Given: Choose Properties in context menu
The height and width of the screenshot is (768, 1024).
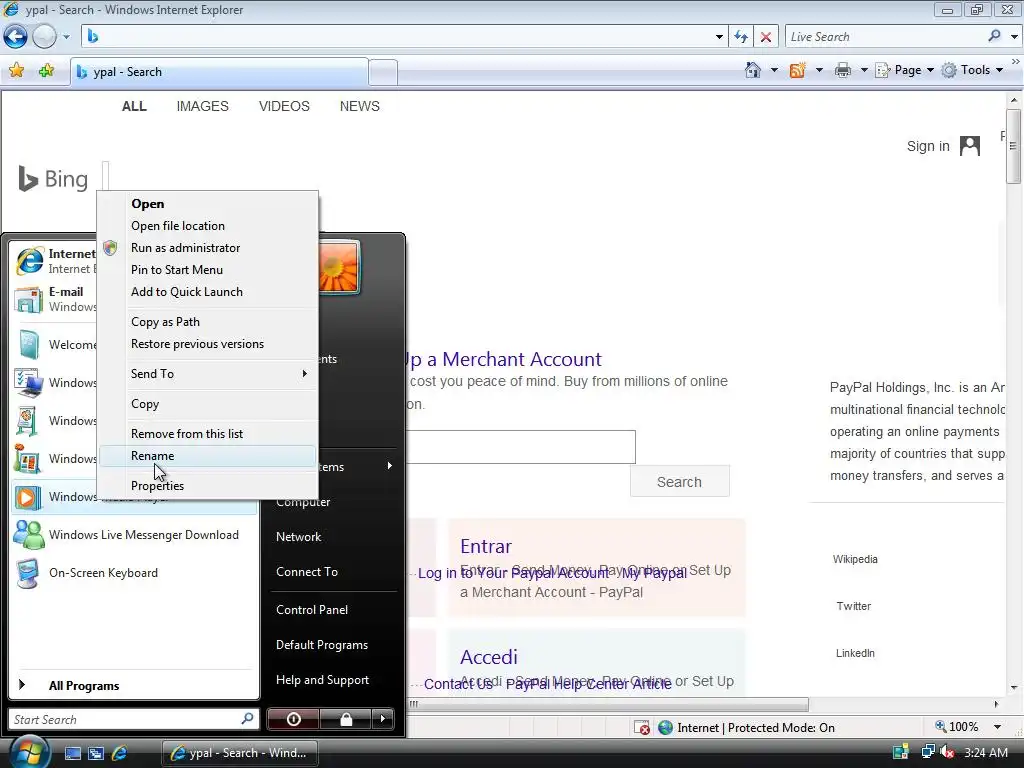Looking at the screenshot, I should (207, 486).
